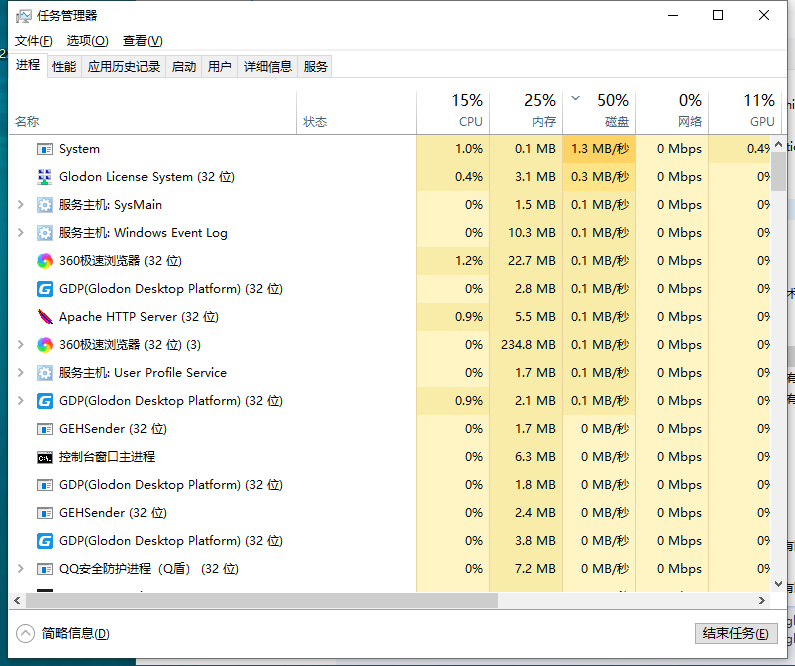Screen dimensions: 795x666
Task: Click the vertical scrollbar down arrow
Action: (778, 584)
